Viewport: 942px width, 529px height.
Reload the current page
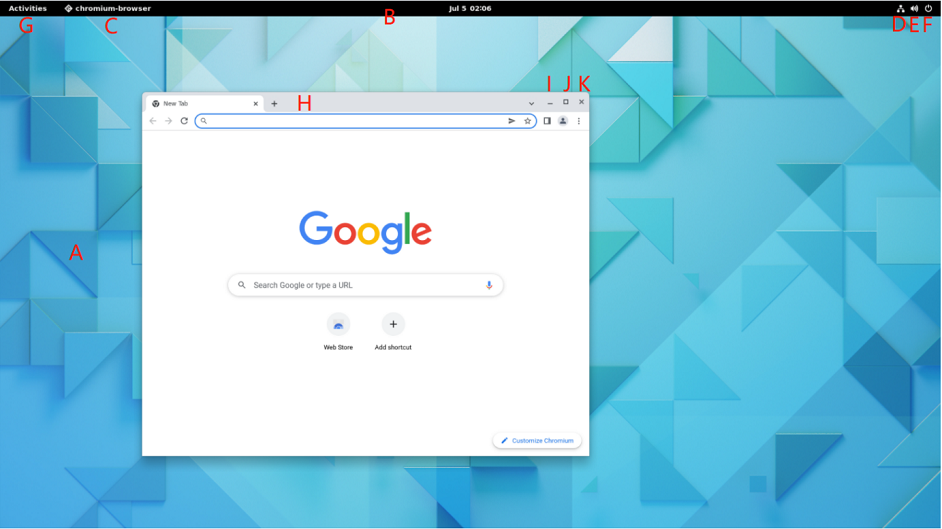(184, 121)
